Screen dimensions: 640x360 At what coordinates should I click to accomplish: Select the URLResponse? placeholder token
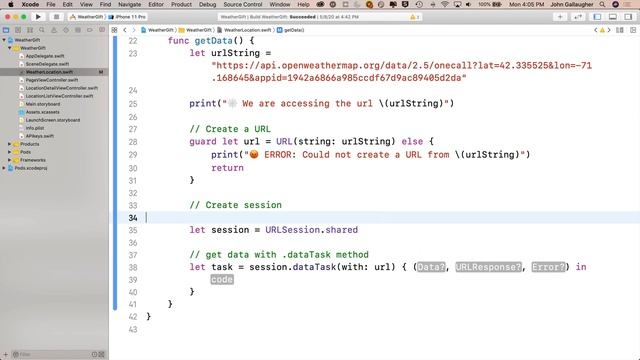pyautogui.click(x=489, y=267)
